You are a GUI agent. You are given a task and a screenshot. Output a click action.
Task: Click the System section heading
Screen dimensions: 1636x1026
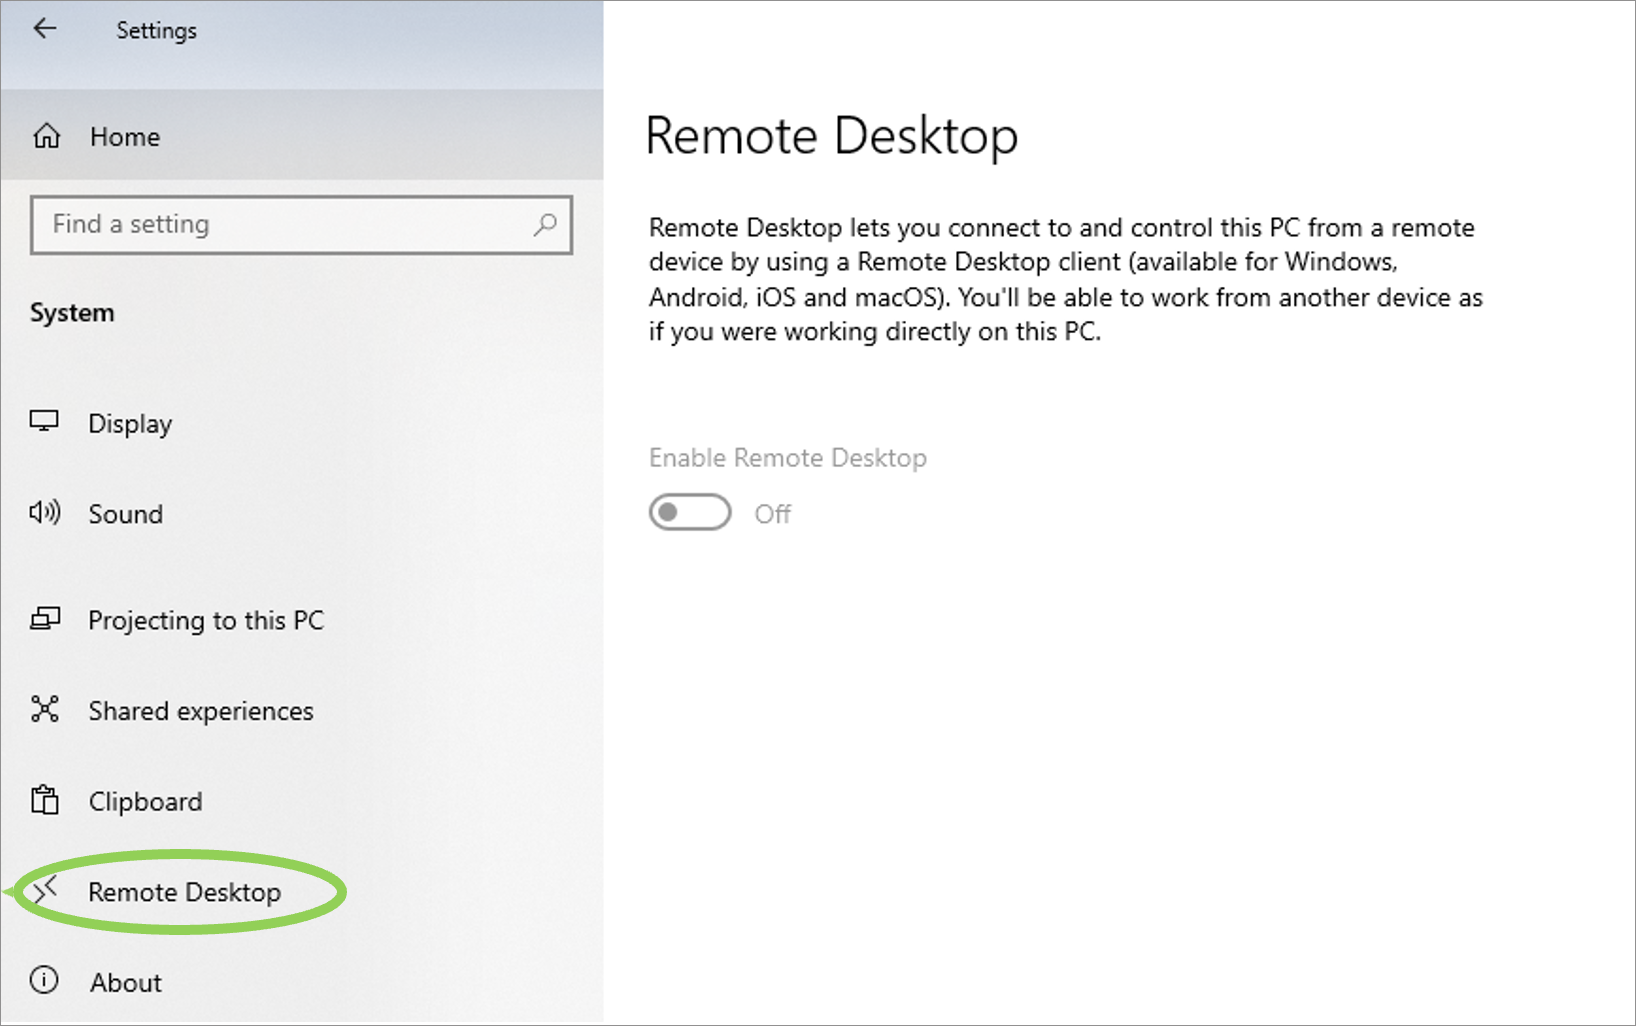pos(72,312)
